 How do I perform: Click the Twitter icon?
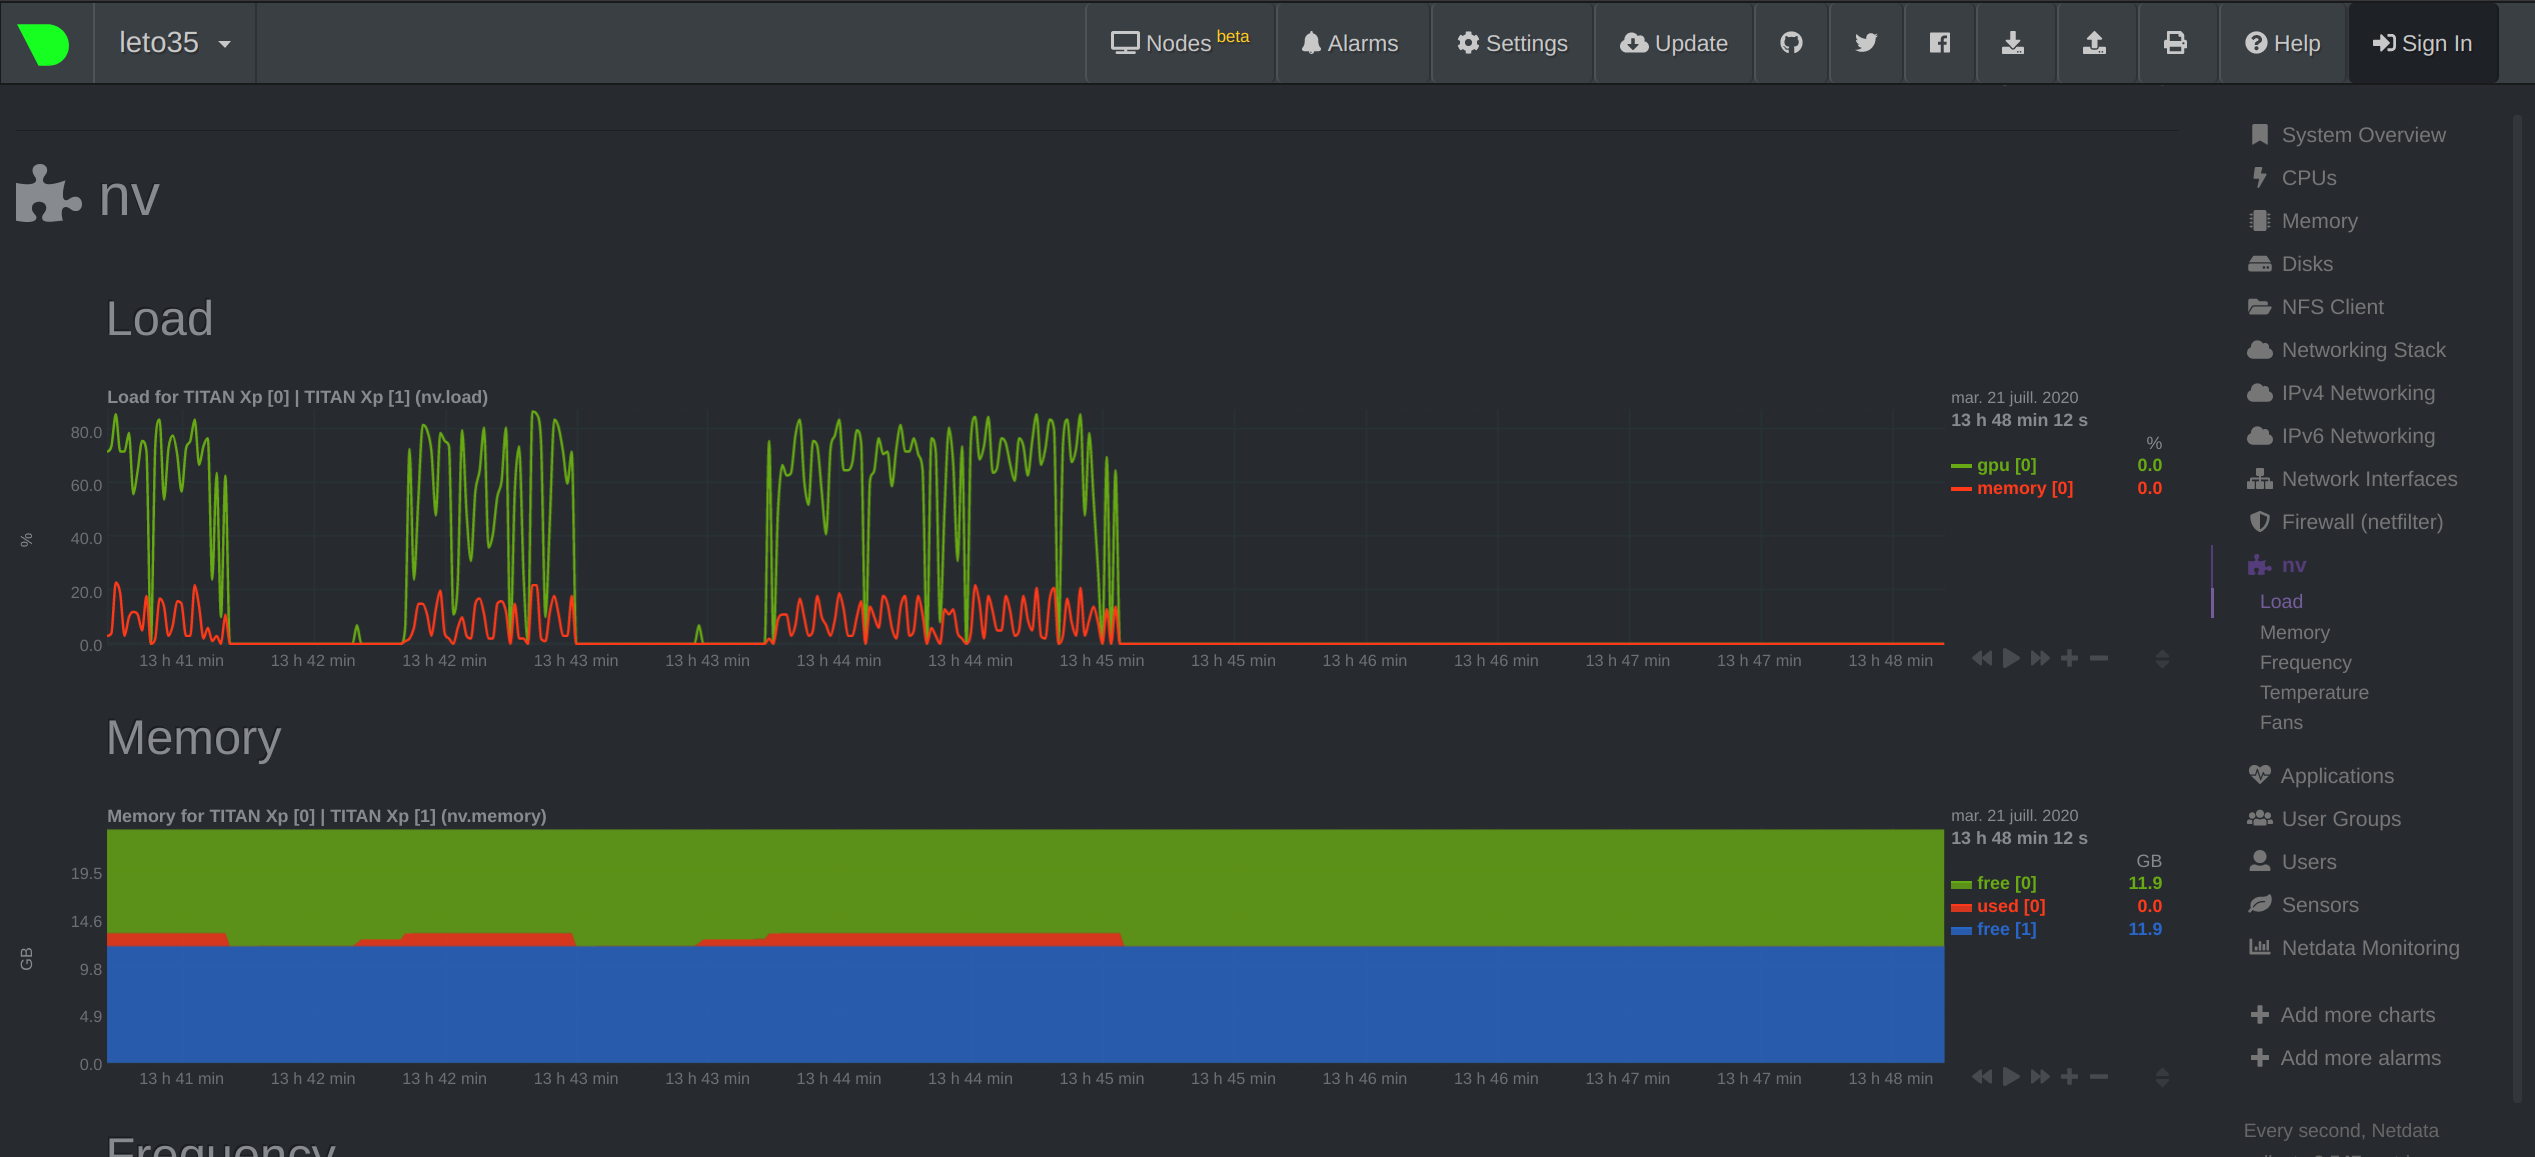[x=1866, y=43]
